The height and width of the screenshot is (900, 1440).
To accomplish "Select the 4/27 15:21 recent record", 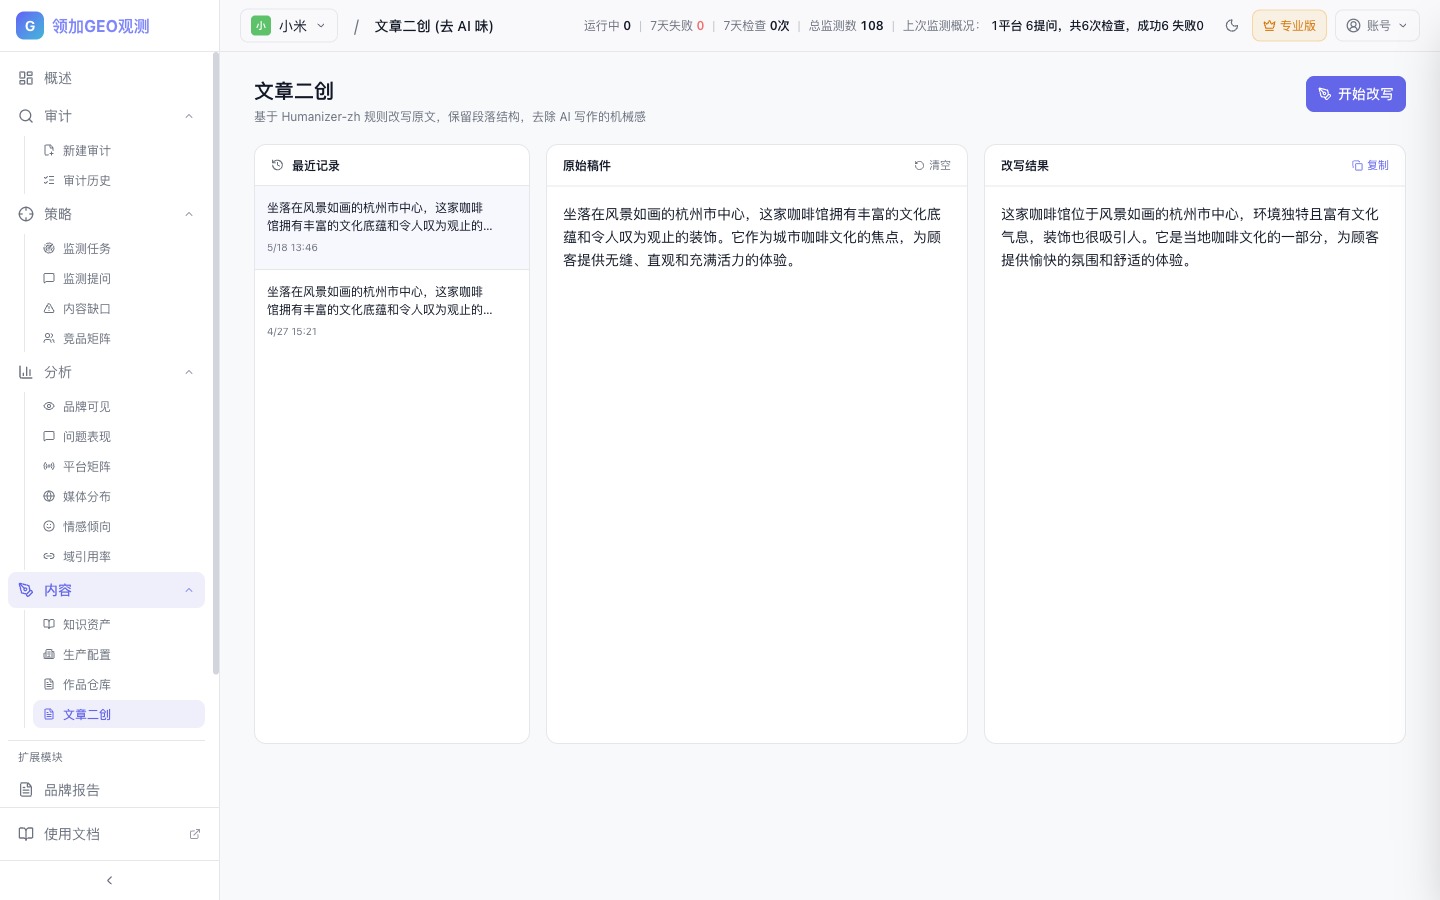I will pyautogui.click(x=392, y=311).
